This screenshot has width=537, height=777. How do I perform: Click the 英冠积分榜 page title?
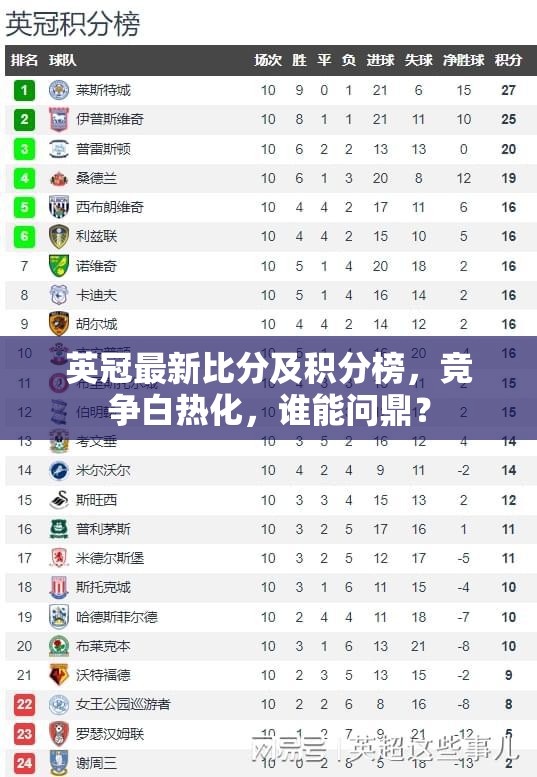click(x=73, y=23)
